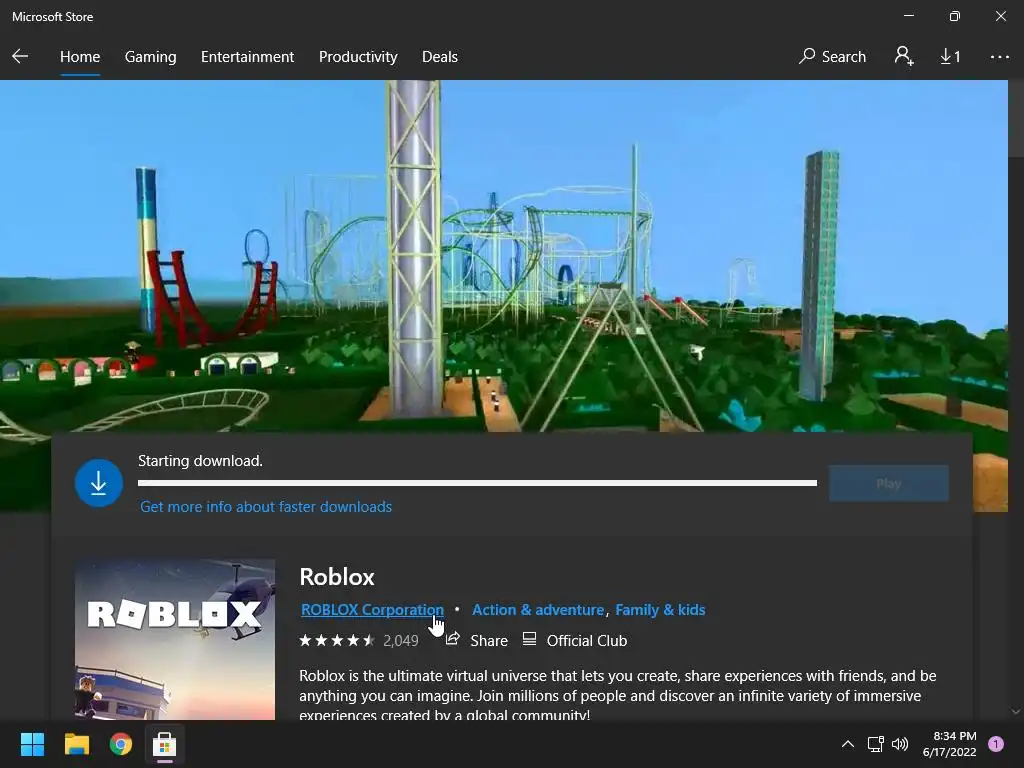Click the Official Club icon
Viewport: 1024px width, 768px height.
pyautogui.click(x=530, y=639)
